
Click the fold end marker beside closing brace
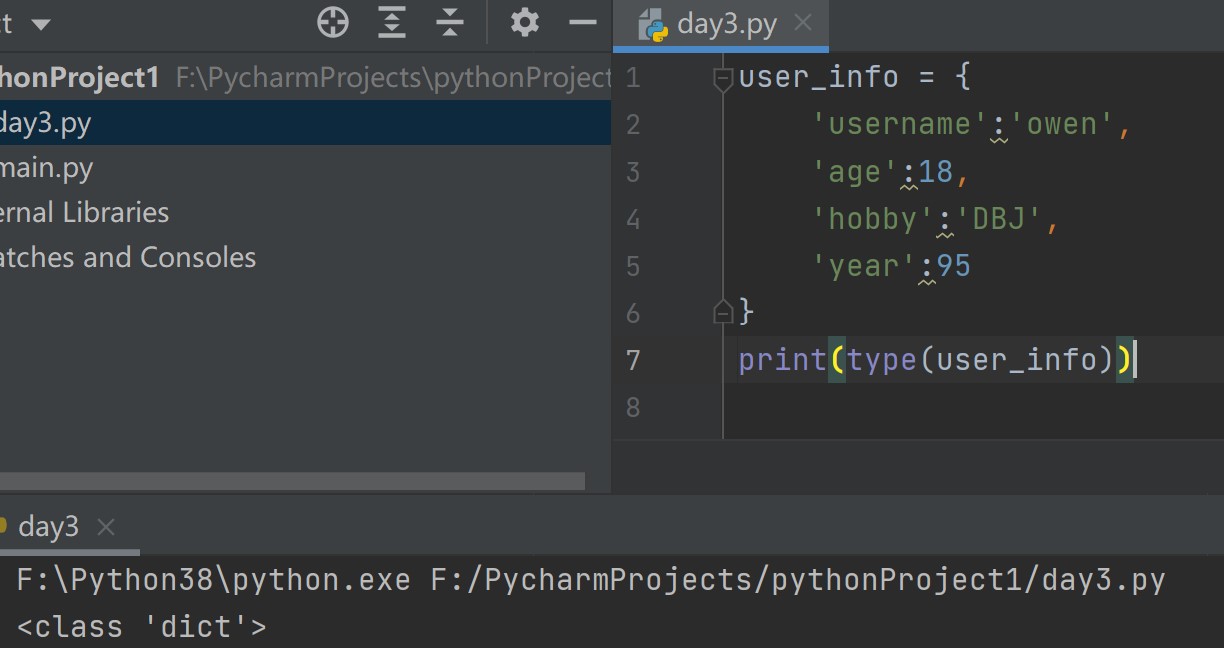(723, 313)
